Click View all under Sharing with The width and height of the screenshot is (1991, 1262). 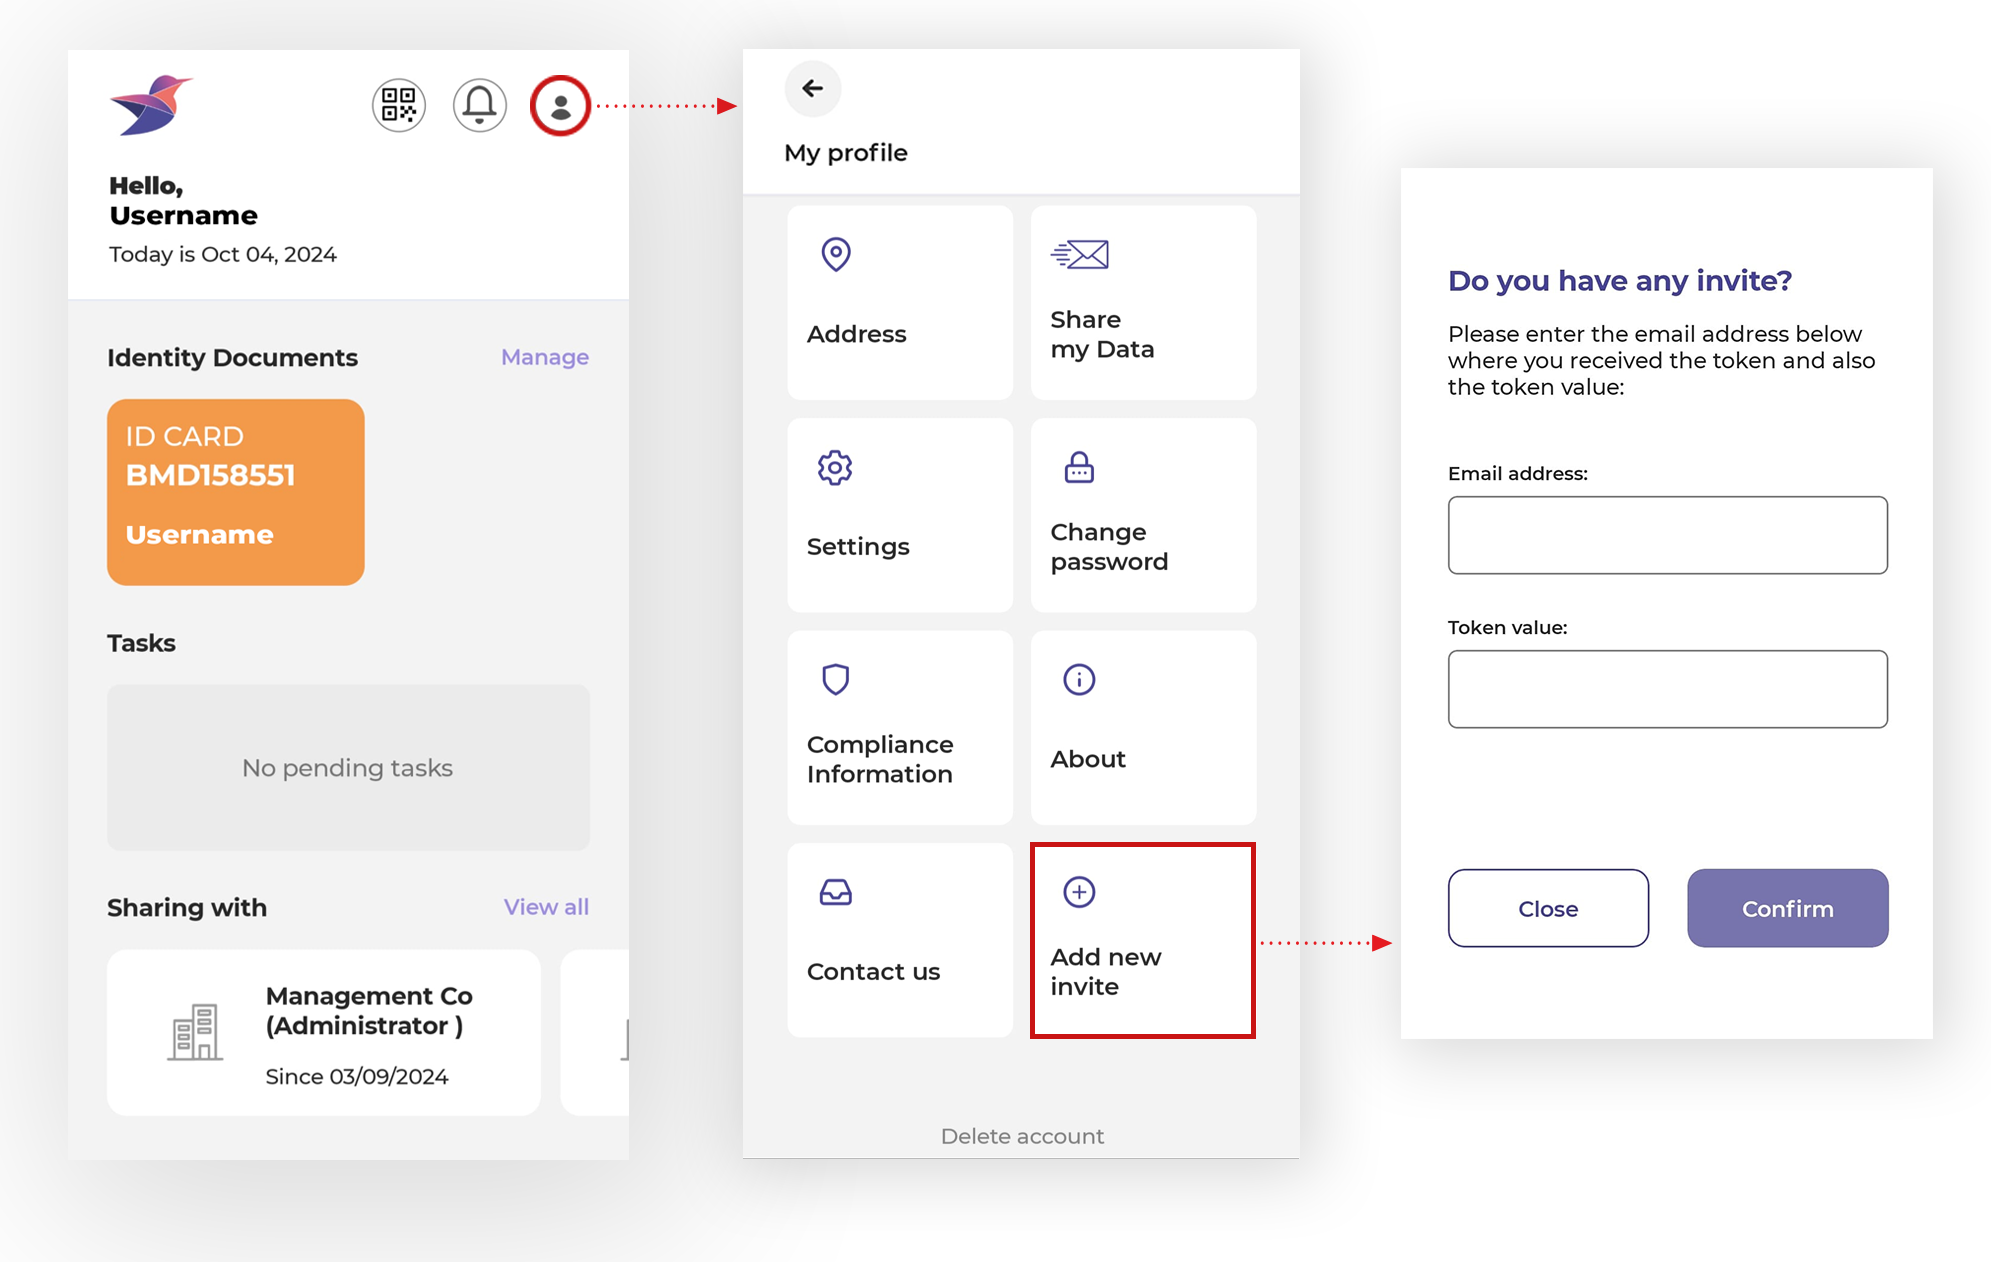(x=546, y=907)
